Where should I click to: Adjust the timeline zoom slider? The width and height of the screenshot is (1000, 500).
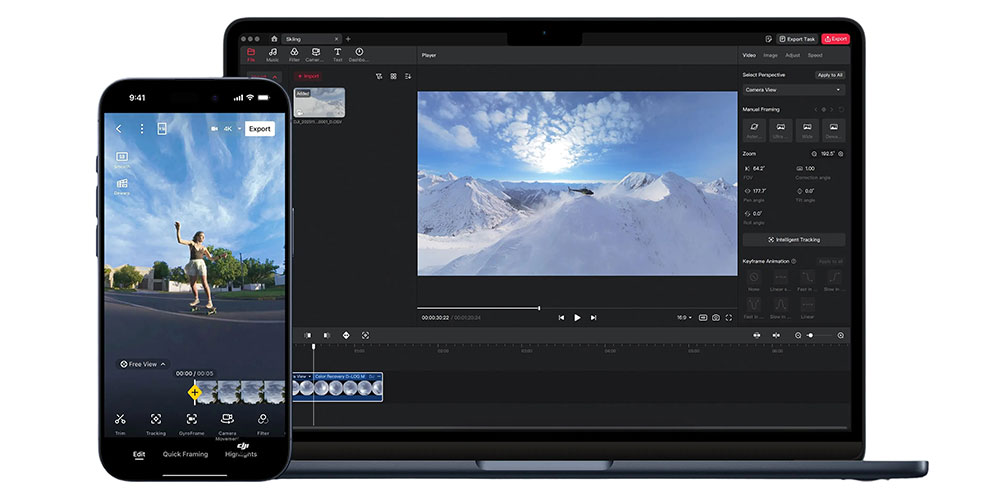point(812,335)
